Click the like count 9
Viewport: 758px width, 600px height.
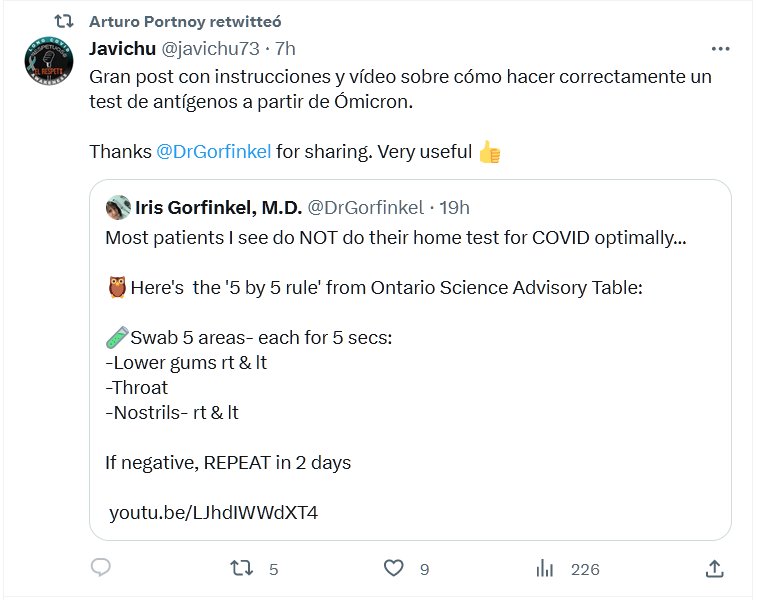coord(424,569)
